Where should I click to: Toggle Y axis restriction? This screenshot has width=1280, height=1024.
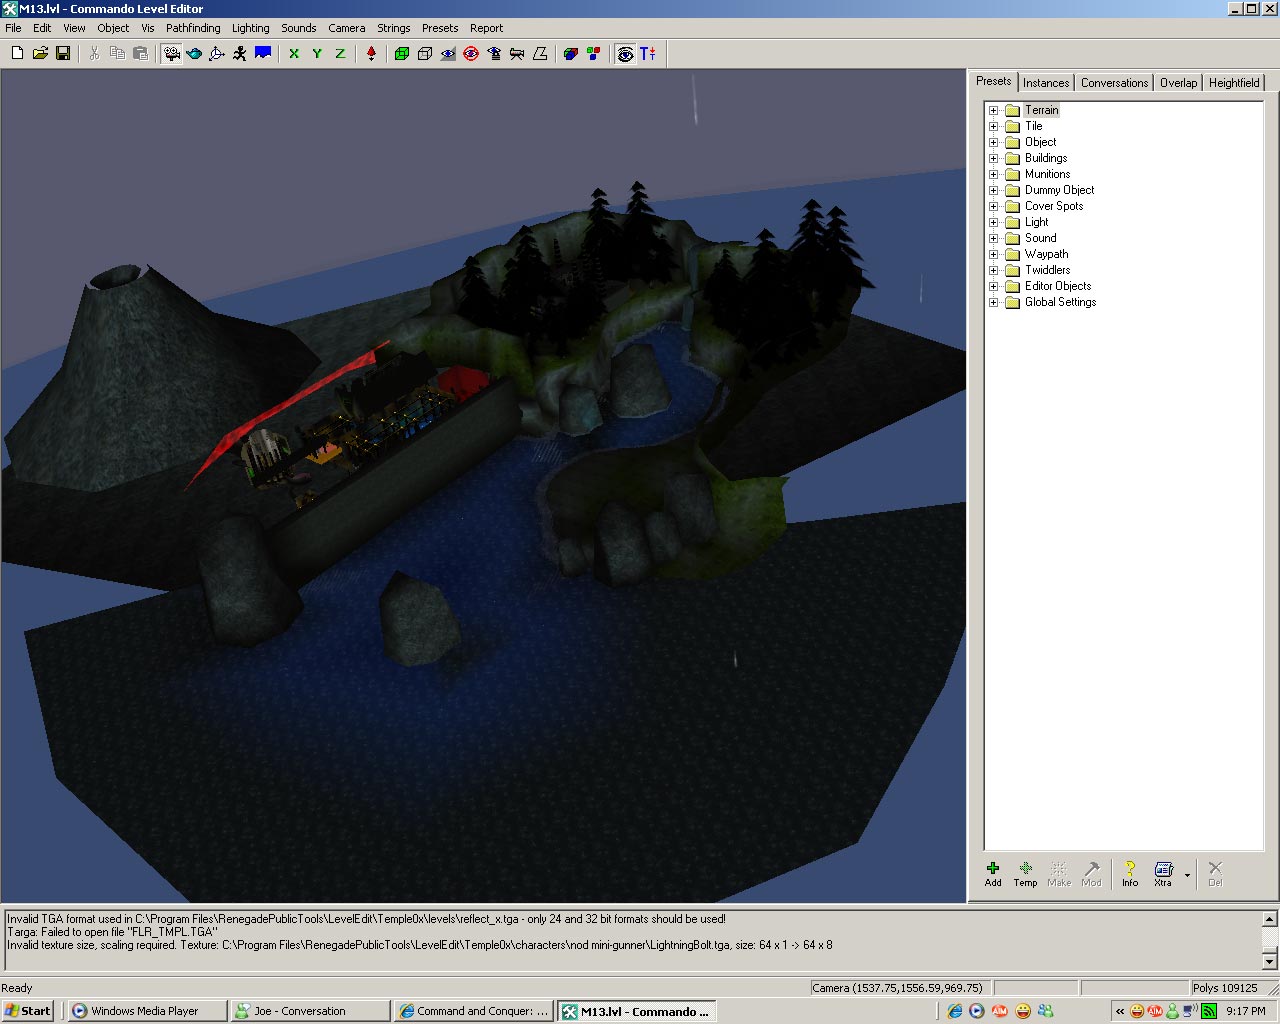pos(317,54)
